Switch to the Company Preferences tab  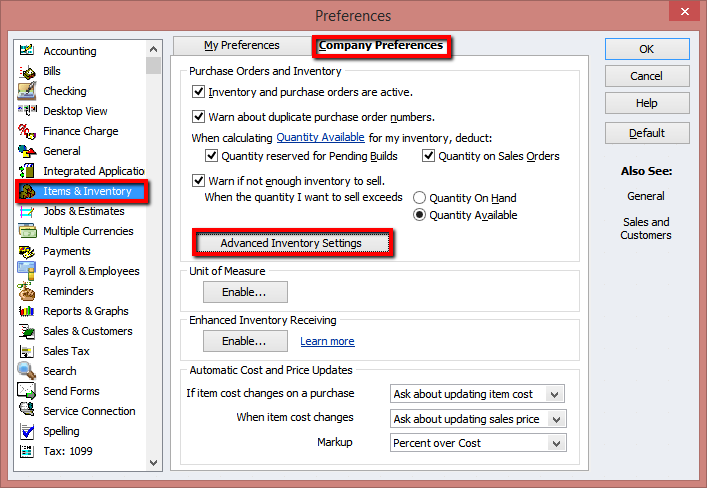(381, 46)
